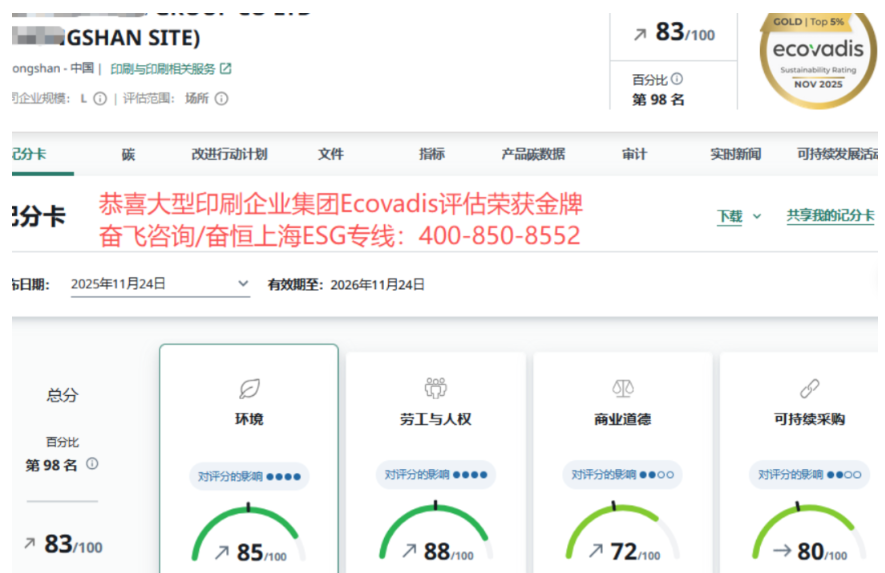Click 第 98 名 ranking in header
Screen dimensions: 885x573
pos(658,100)
